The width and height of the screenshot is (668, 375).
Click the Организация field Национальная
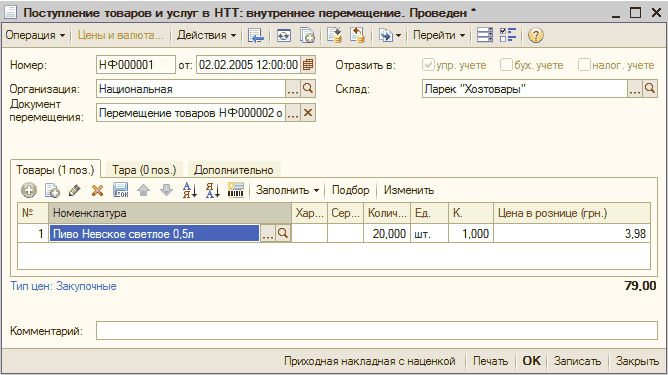[191, 89]
